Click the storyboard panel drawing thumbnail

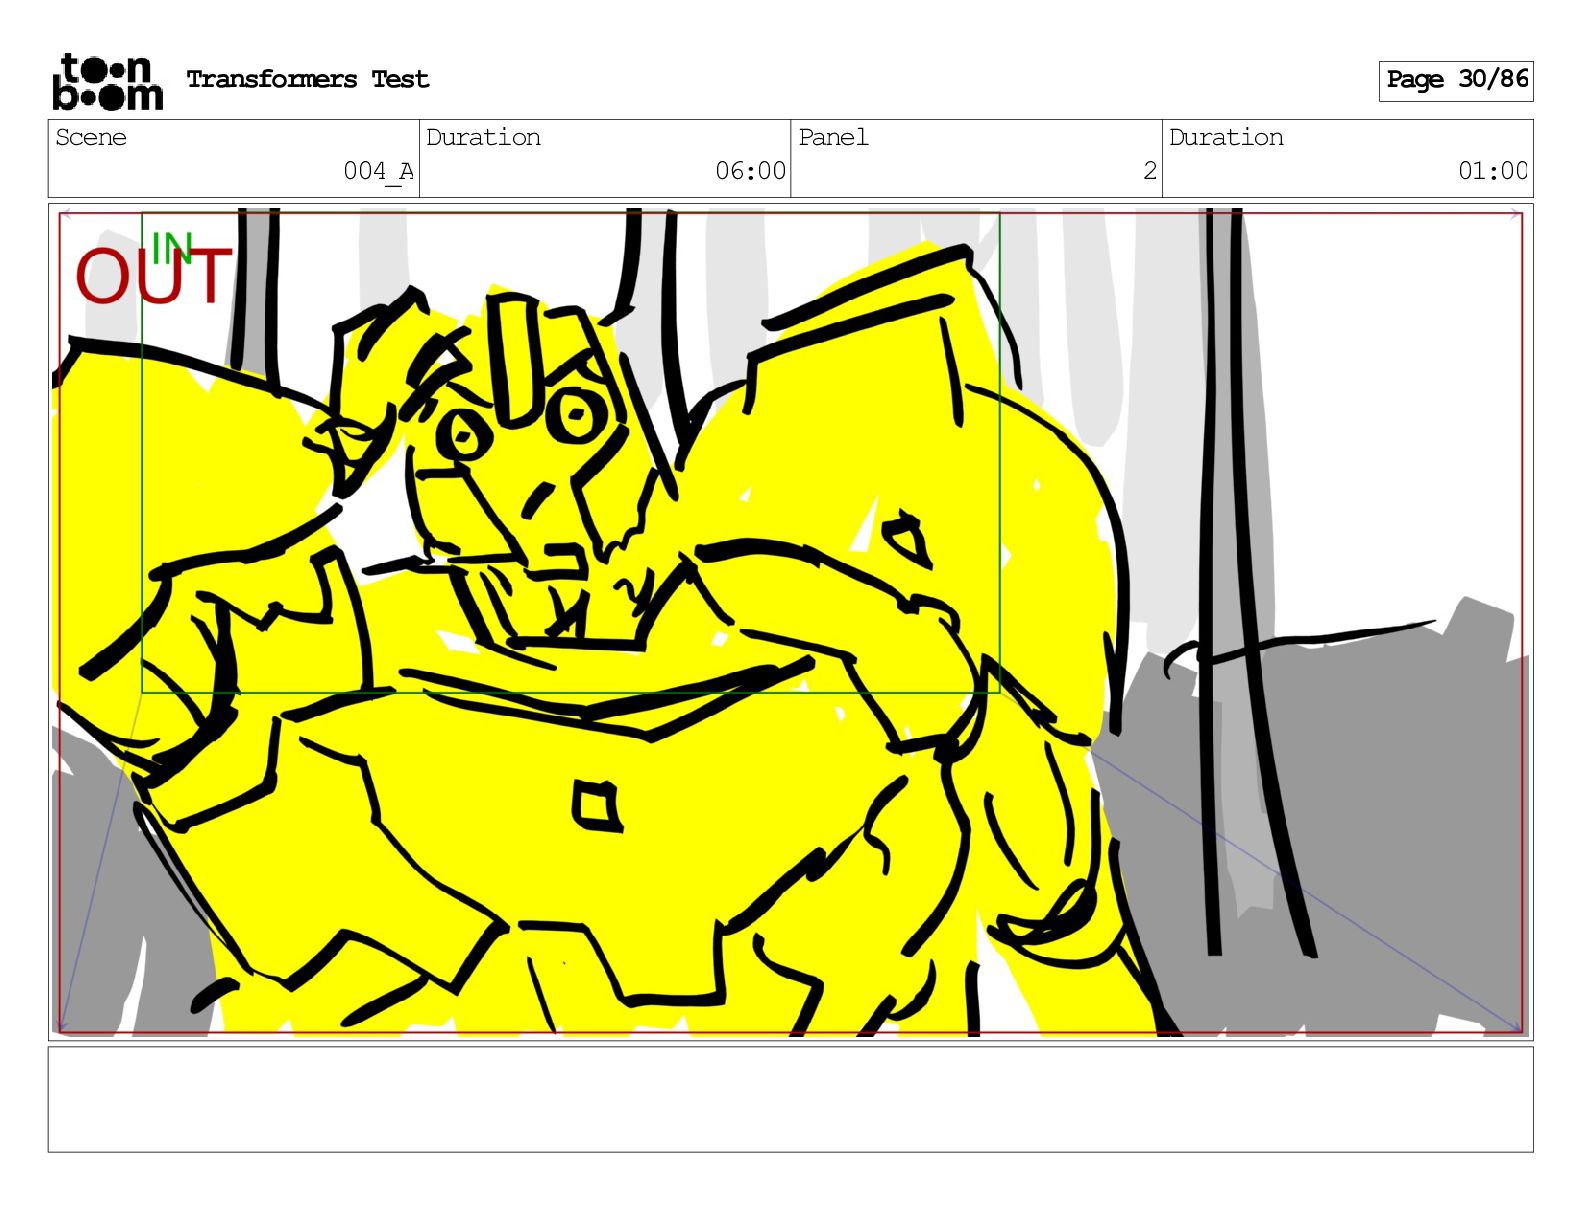[790, 622]
